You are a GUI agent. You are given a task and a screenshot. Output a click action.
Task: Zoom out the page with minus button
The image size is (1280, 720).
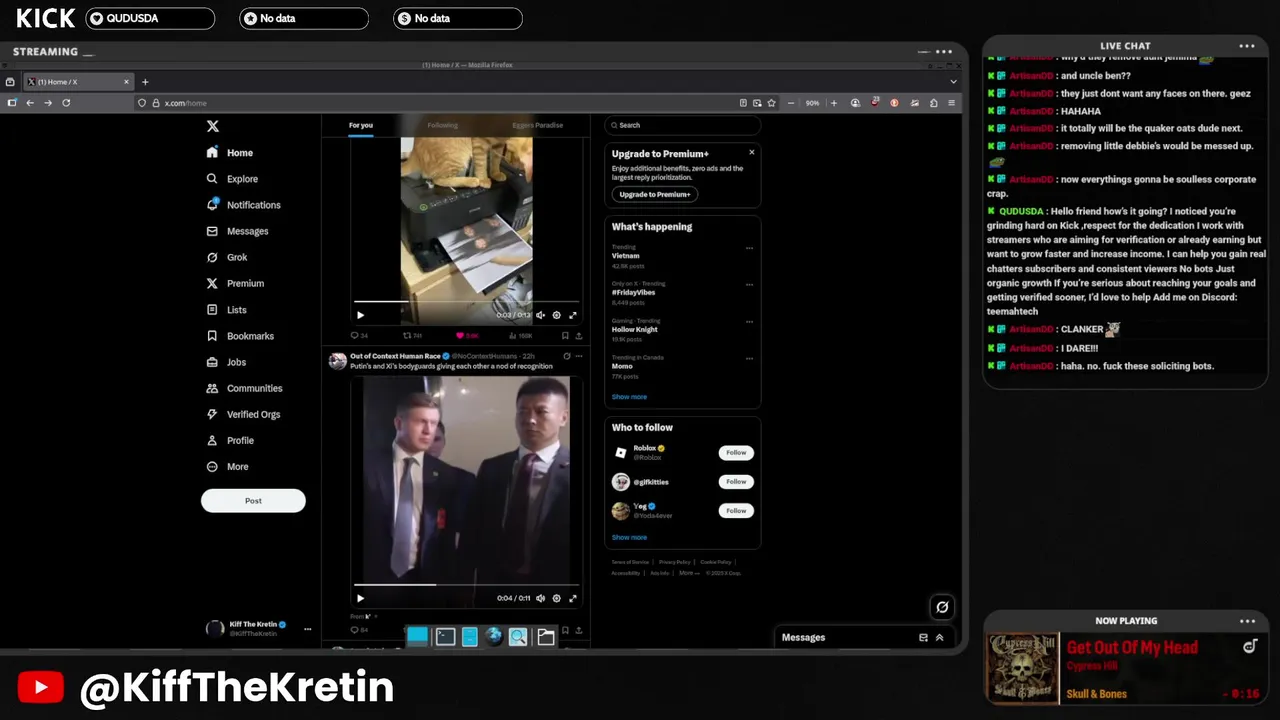[x=791, y=103]
